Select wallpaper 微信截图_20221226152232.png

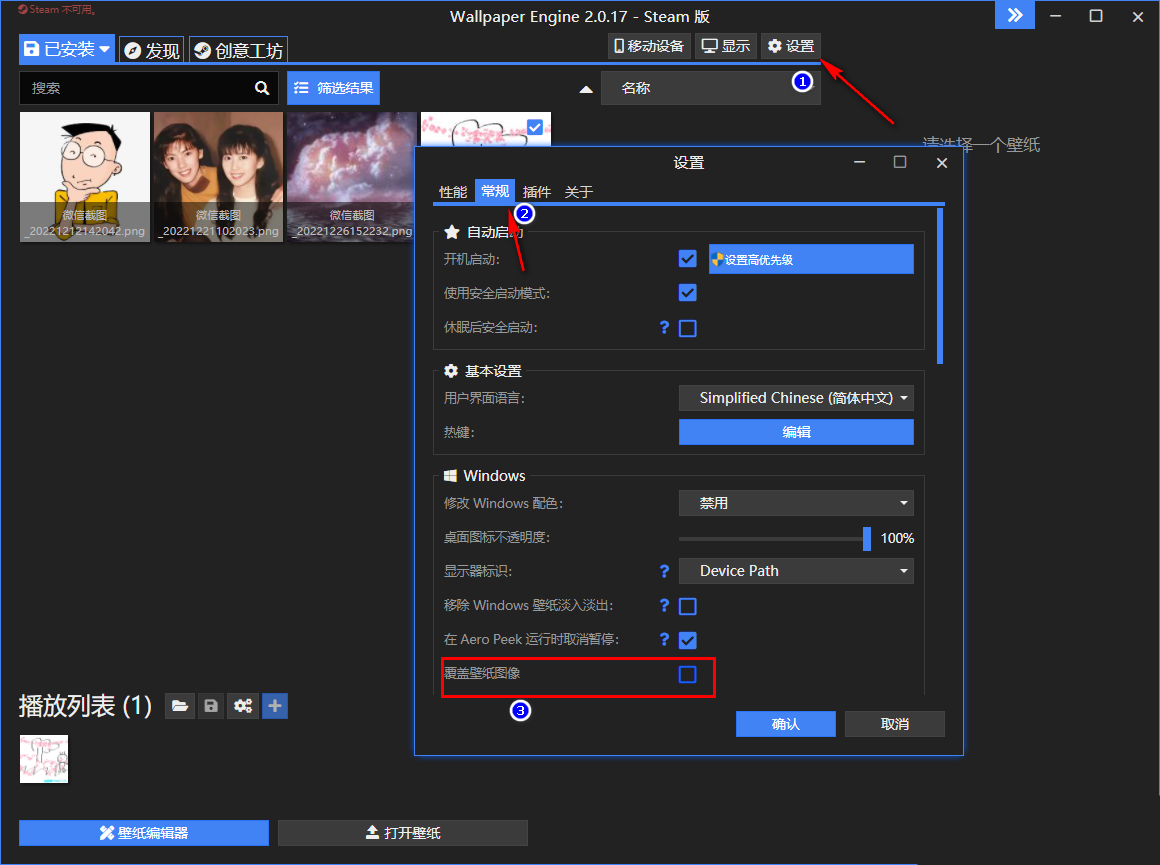(x=352, y=177)
